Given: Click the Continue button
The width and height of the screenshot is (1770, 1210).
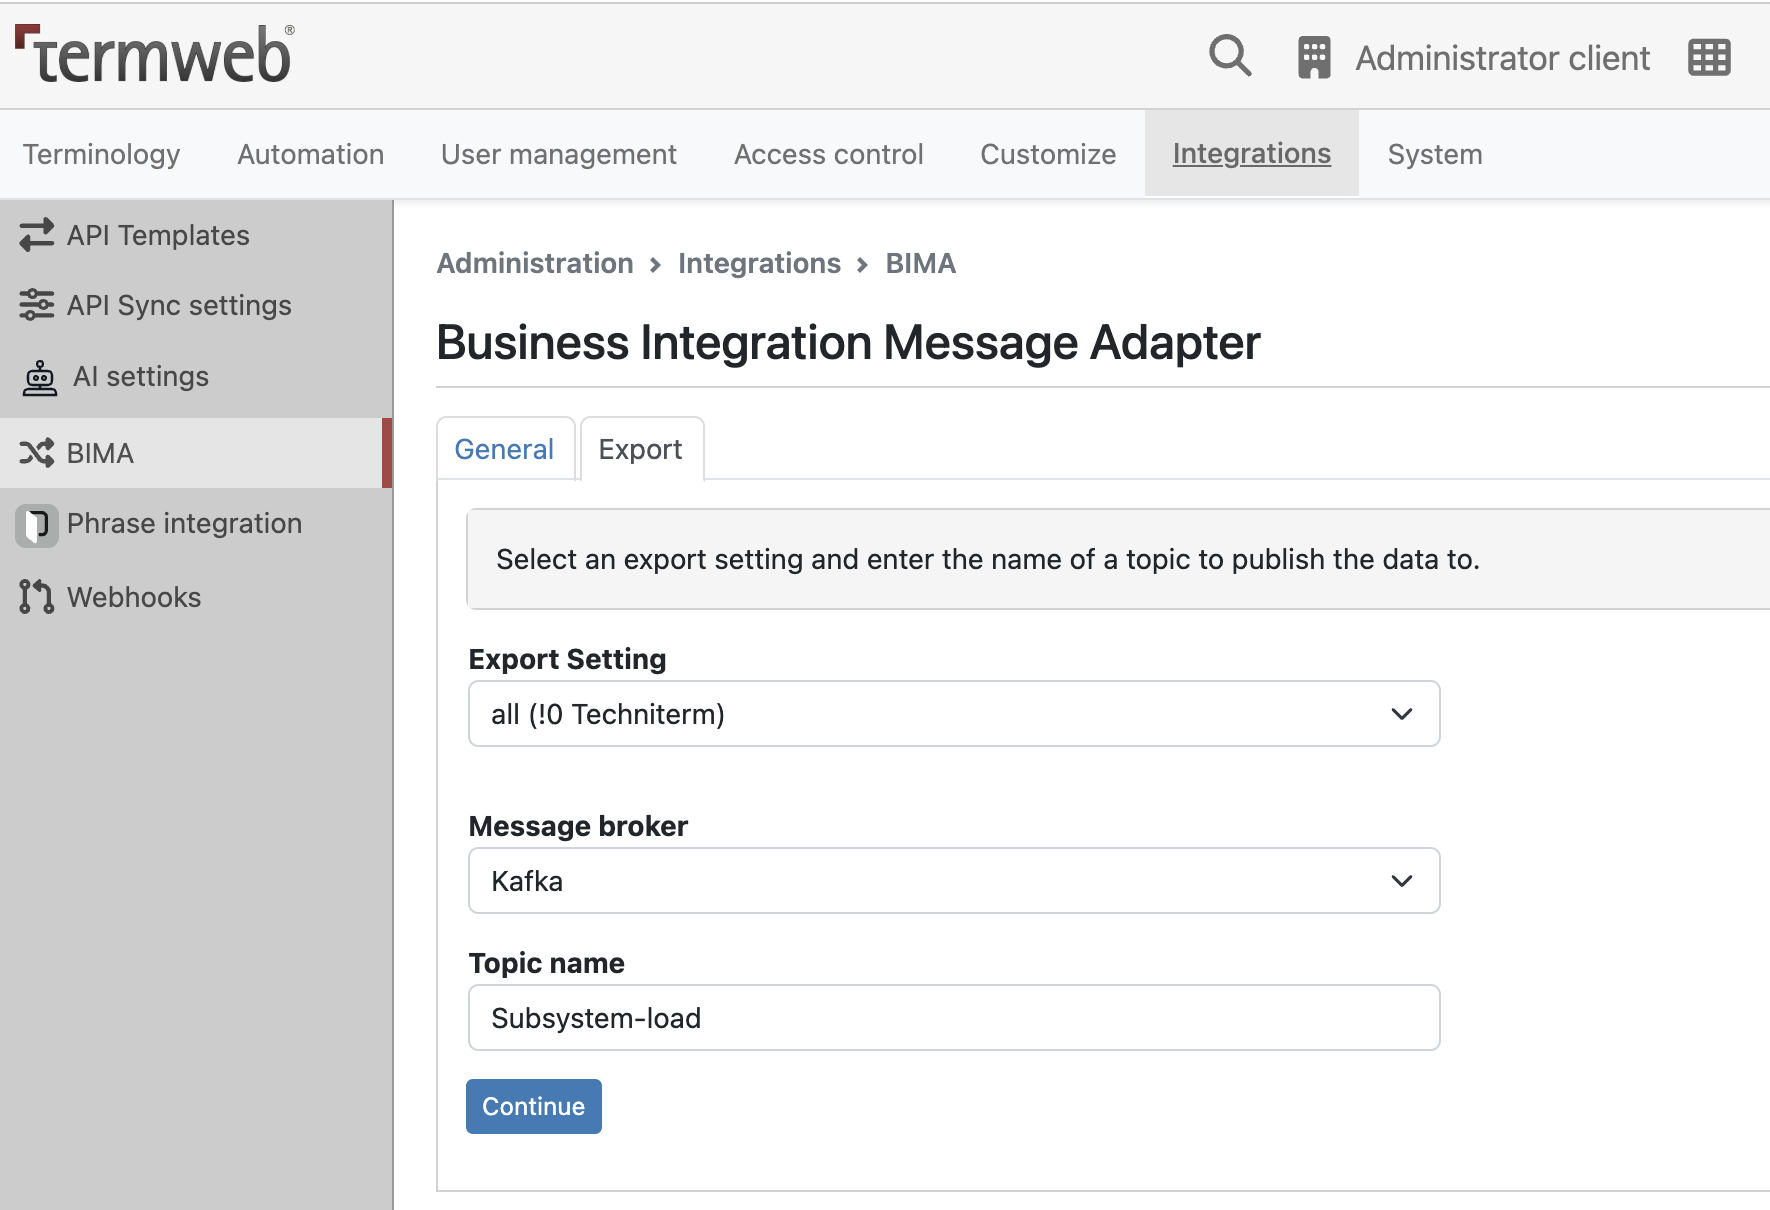Looking at the screenshot, I should click(x=534, y=1106).
